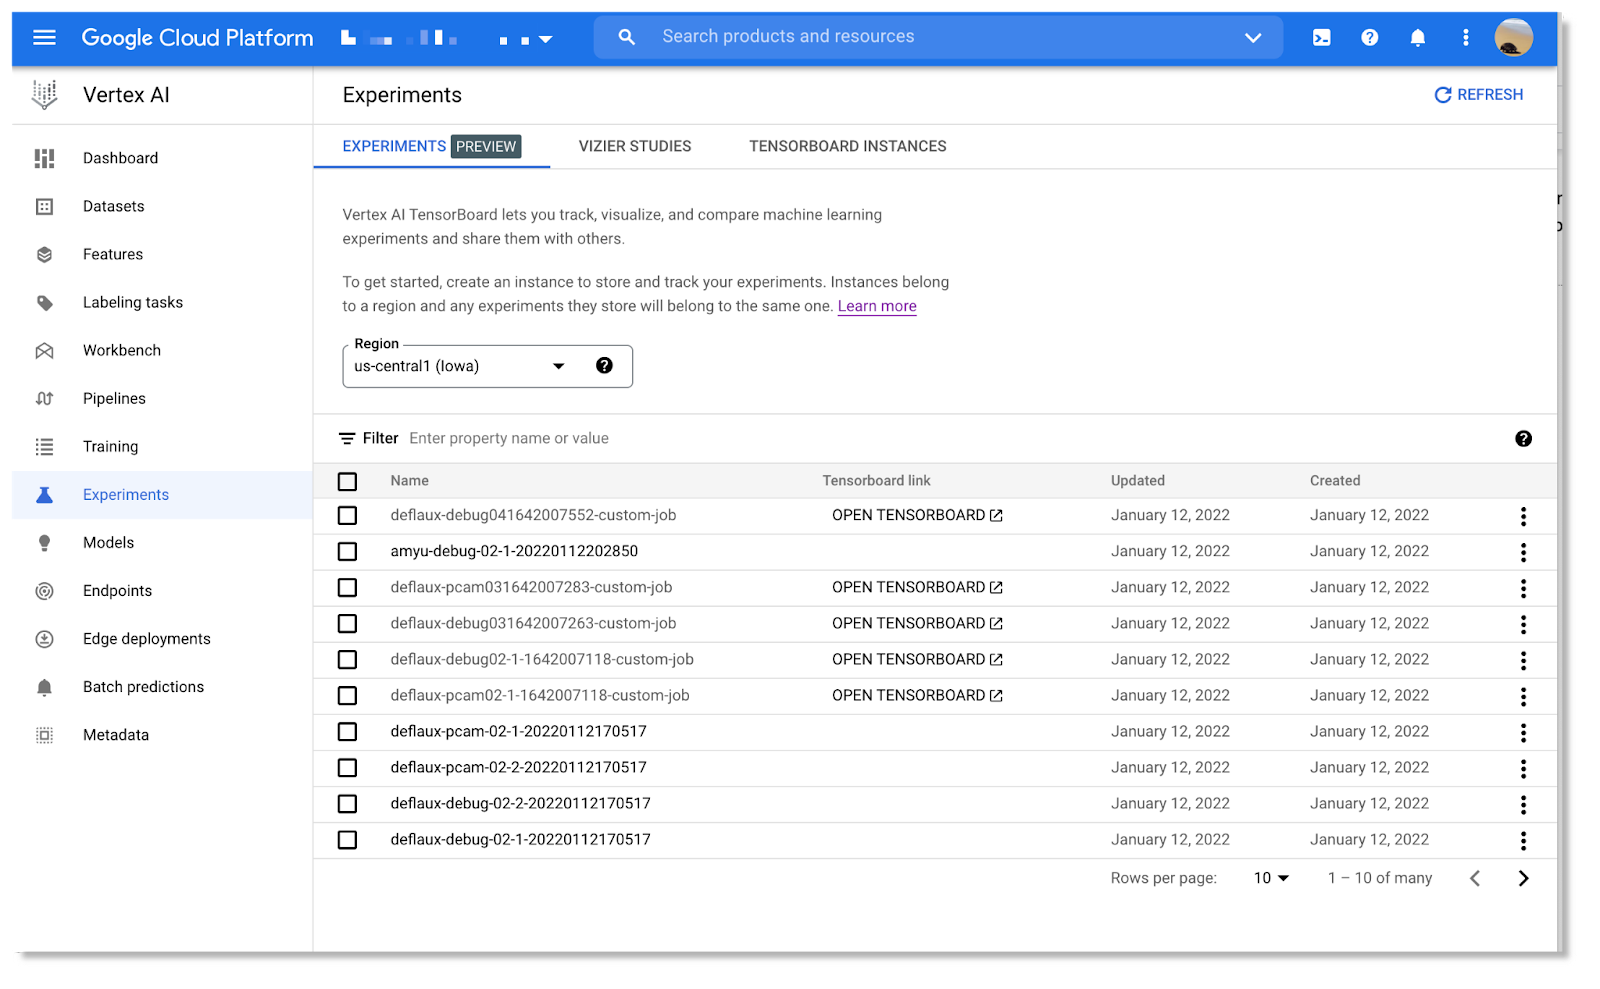Open row menu for deflaux-pcam02-1-1642007118-custom-job

point(1523,696)
